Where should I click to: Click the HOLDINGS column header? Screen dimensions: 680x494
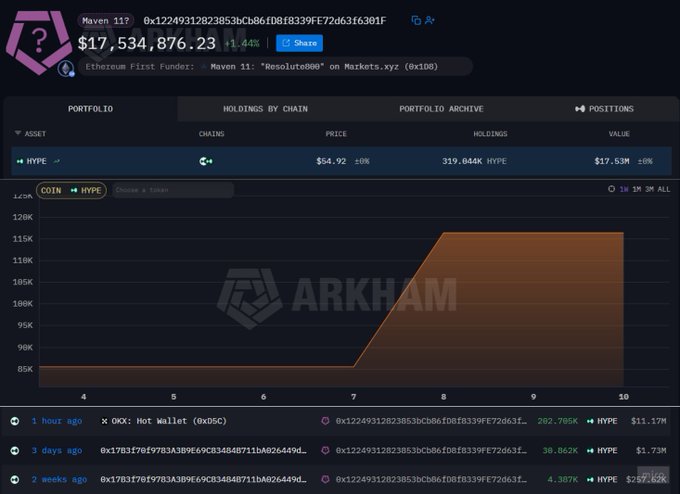click(490, 134)
